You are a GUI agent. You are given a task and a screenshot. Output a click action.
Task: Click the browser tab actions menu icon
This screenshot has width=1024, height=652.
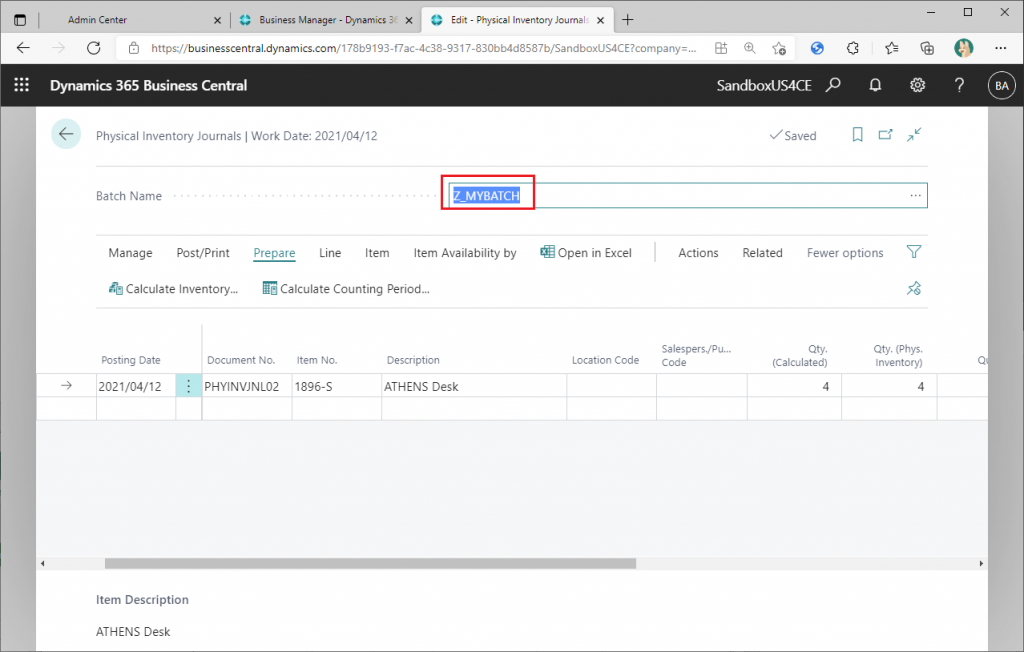[x=20, y=20]
